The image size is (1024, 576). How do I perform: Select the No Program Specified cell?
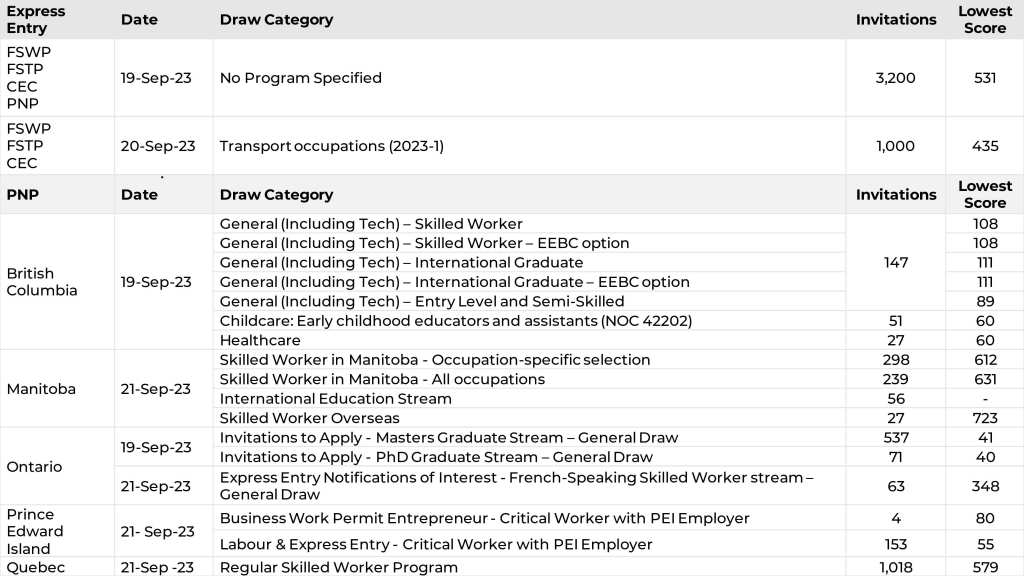(300, 78)
